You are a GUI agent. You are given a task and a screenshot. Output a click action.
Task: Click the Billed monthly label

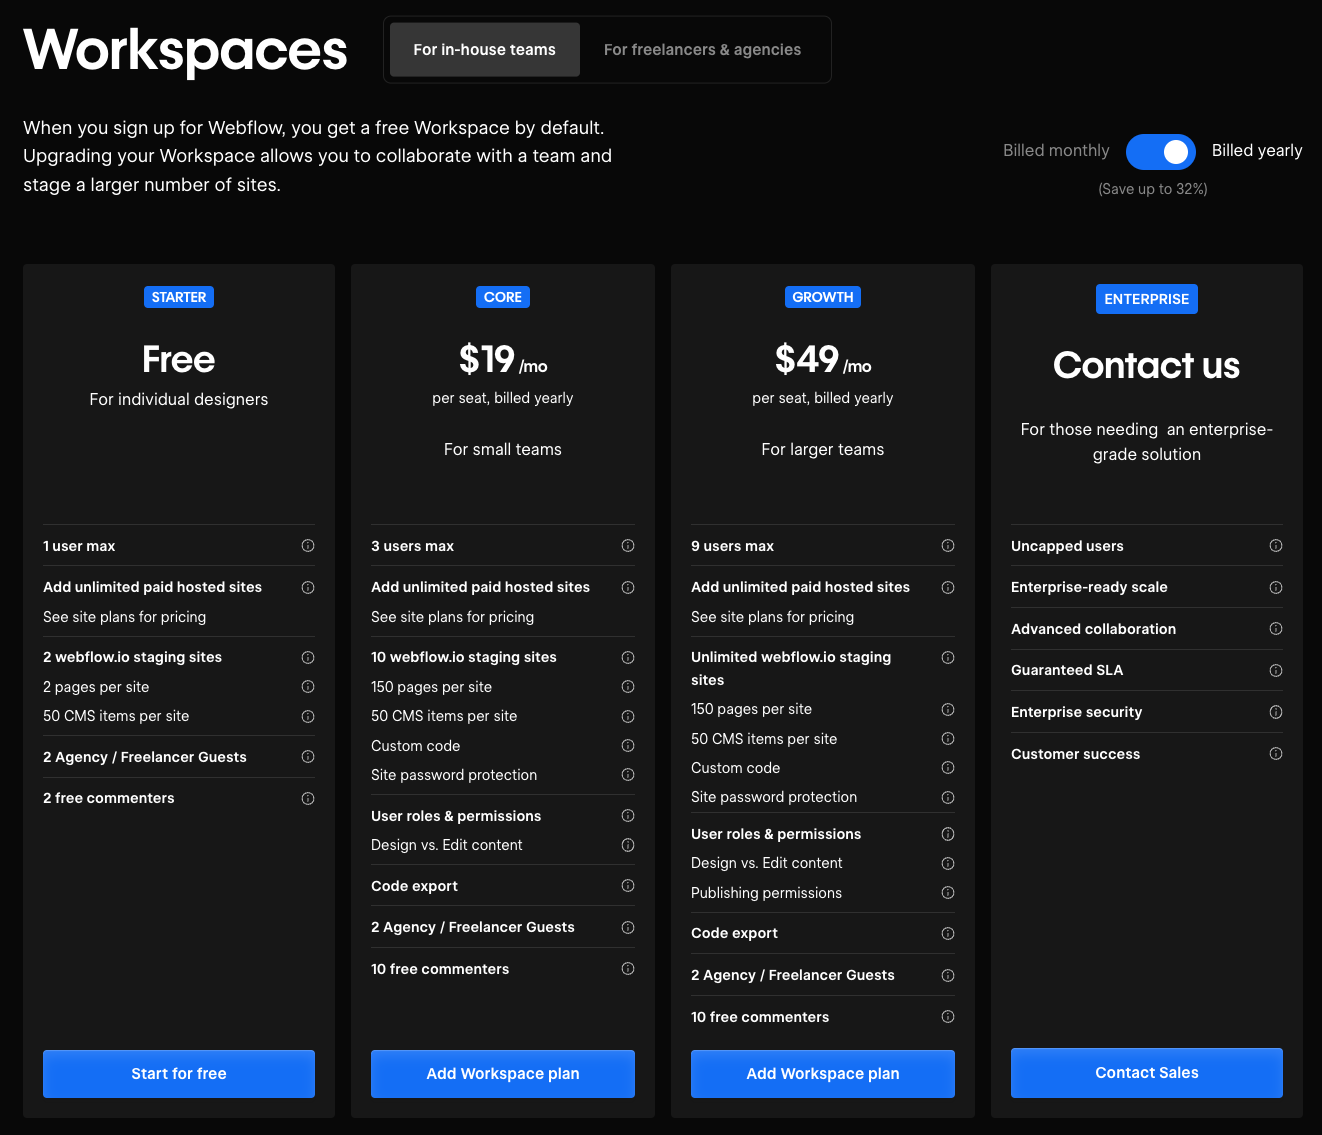click(1056, 151)
